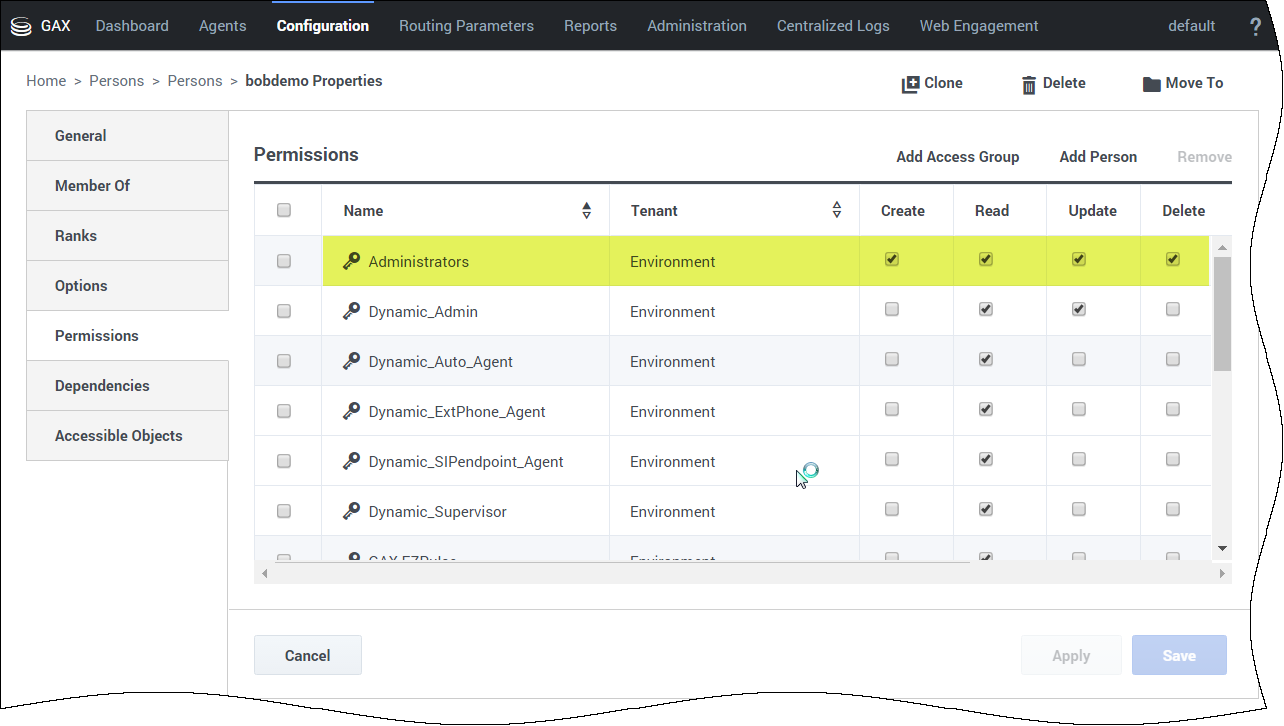Screen dimensions: 1284x726
Task: Click the key icon beside Administrators
Action: (351, 261)
